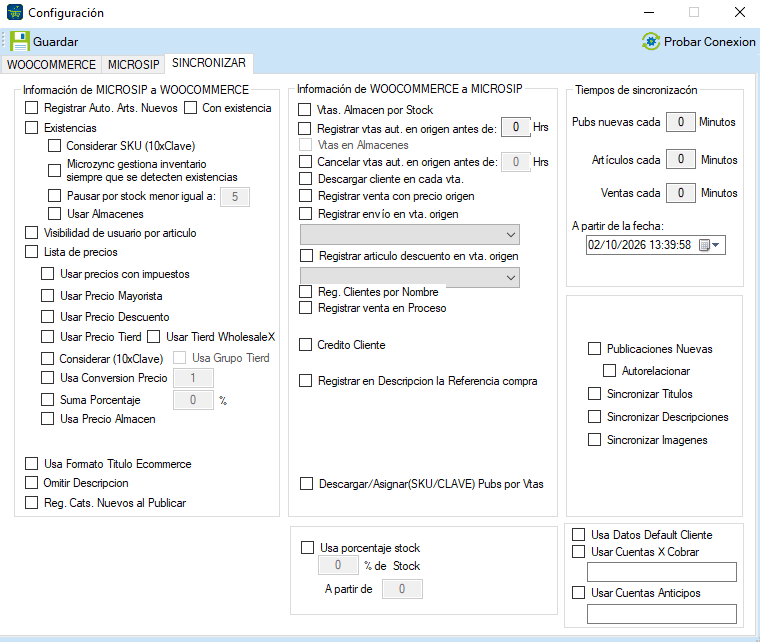
Task: Check Usar Precio Descuento
Action: (48, 316)
